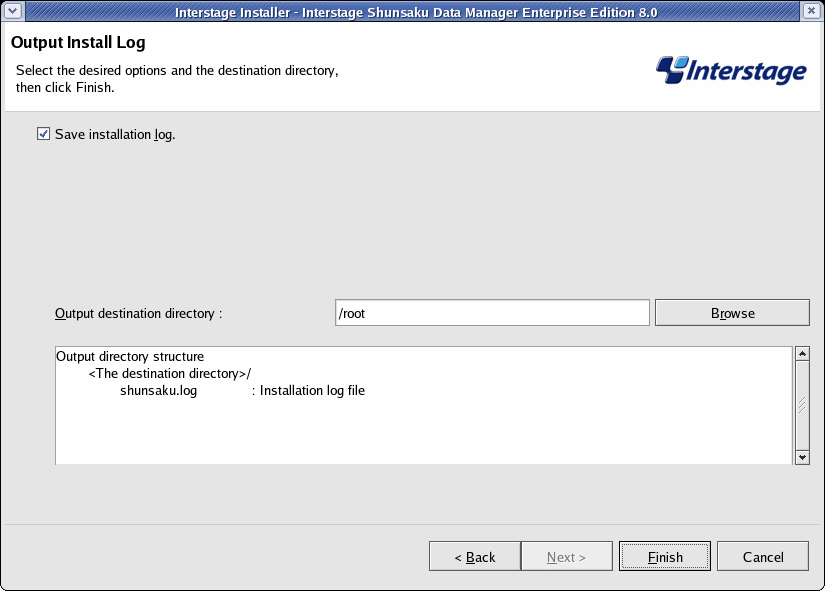Screen dimensions: 825x591
Task: Click the scrollbar up arrow
Action: [x=802, y=354]
